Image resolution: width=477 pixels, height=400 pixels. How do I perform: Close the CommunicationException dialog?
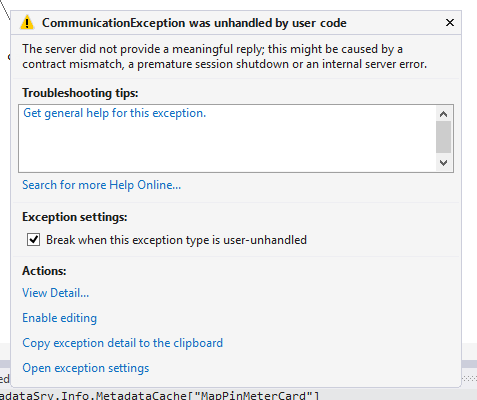click(x=450, y=23)
